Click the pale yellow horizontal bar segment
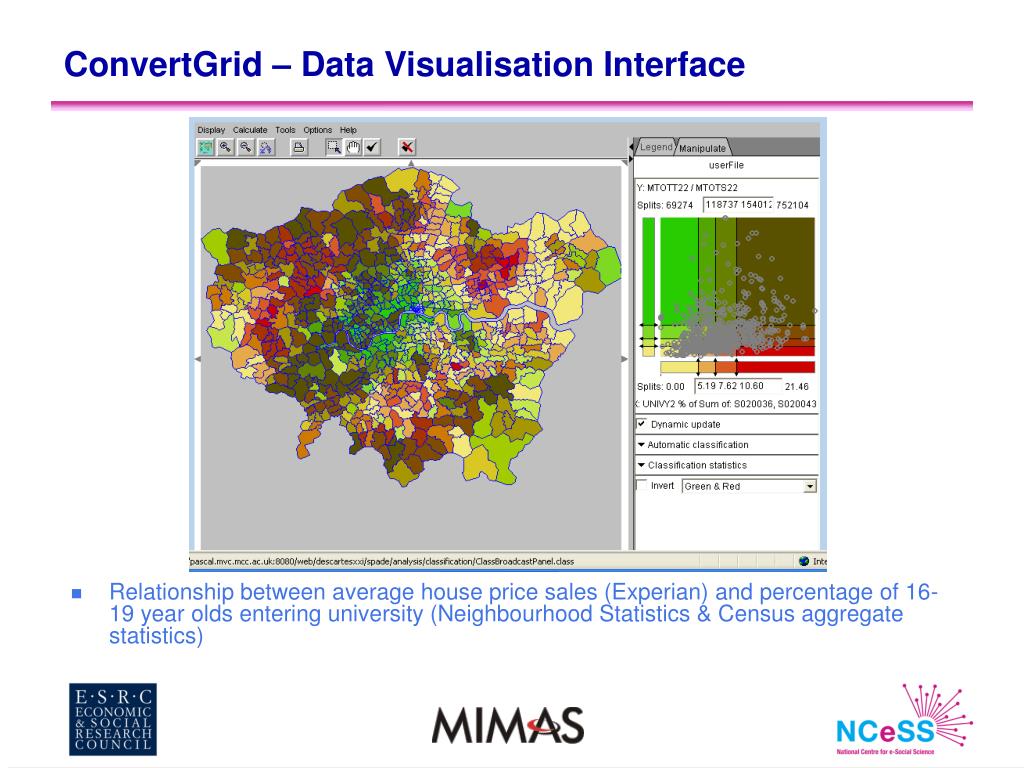1024x768 pixels. pos(679,367)
